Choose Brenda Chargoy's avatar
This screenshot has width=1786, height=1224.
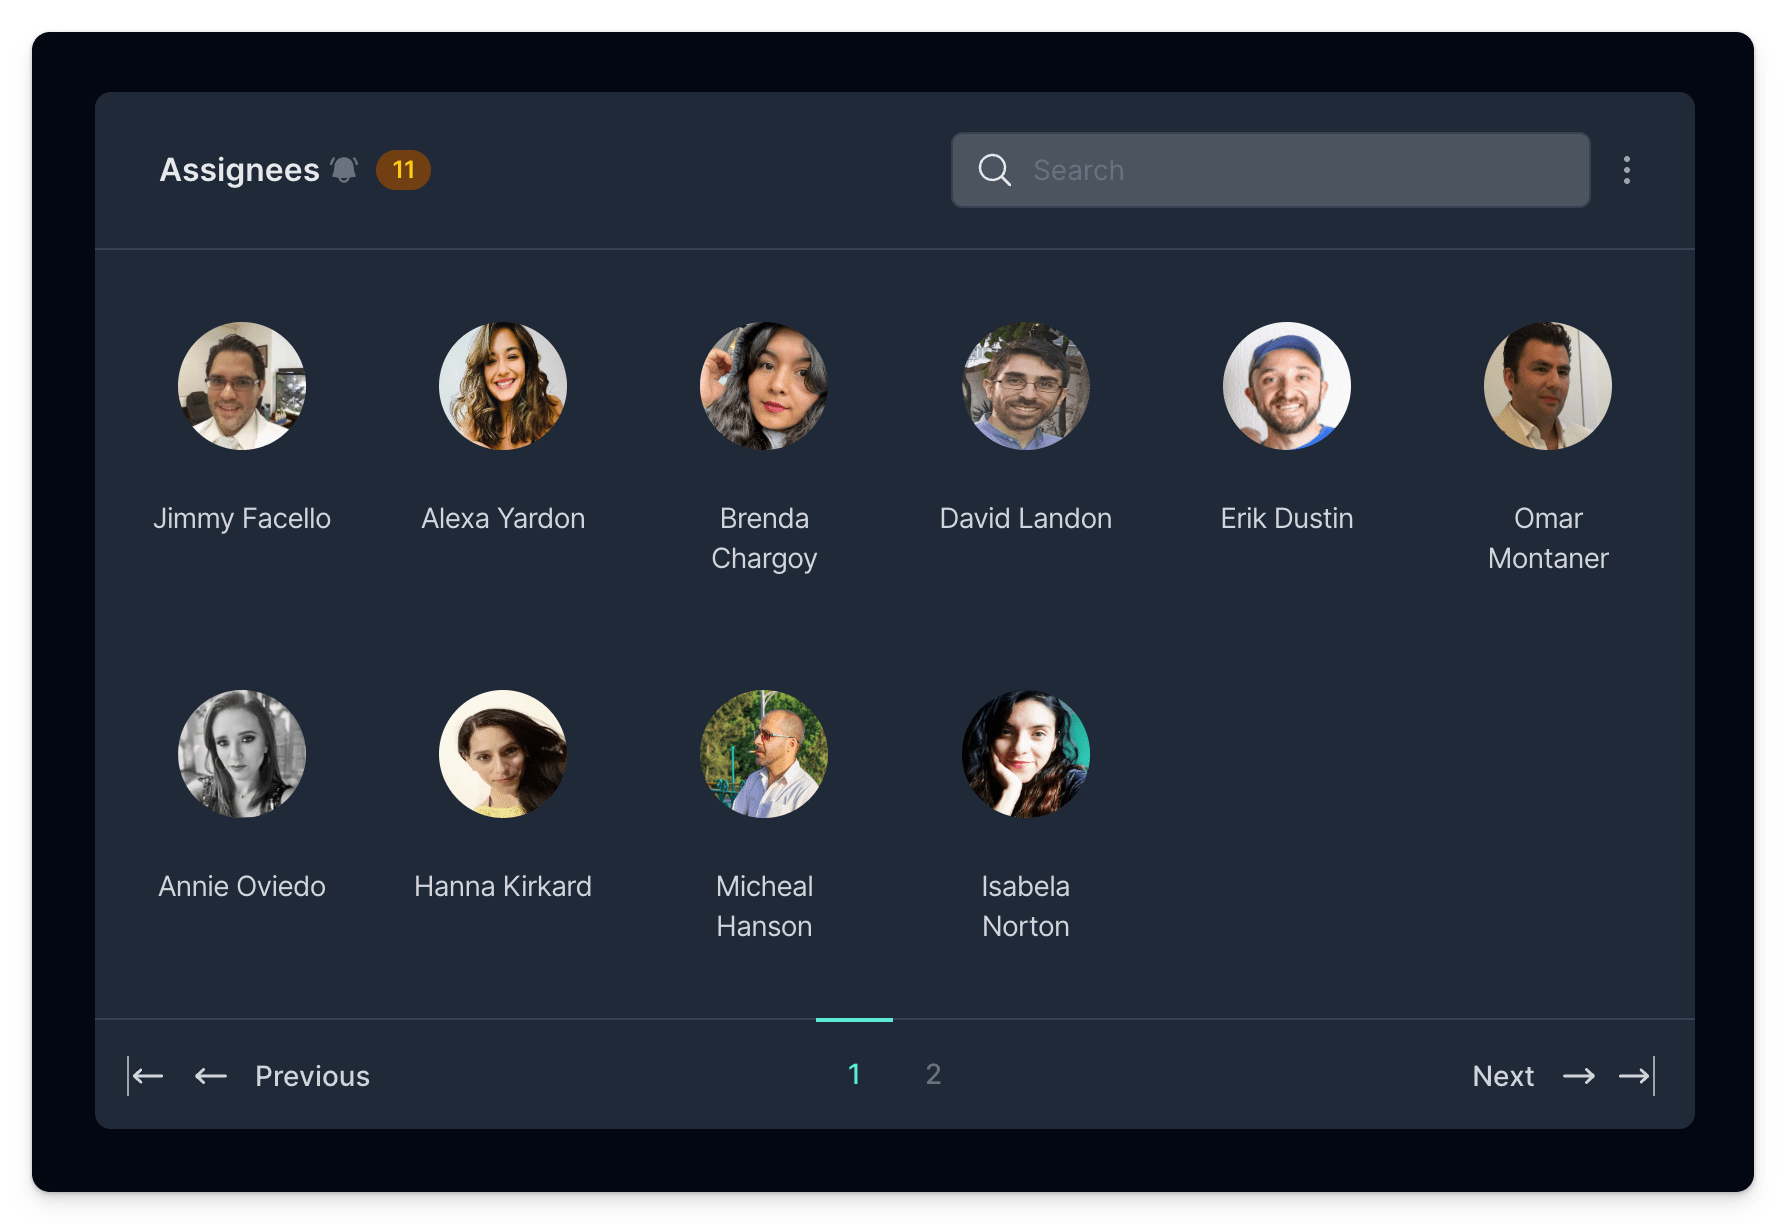click(764, 386)
